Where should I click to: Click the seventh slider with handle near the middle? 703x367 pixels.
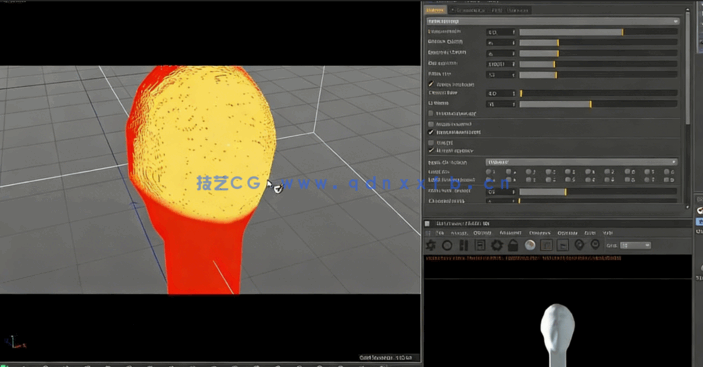598,104
